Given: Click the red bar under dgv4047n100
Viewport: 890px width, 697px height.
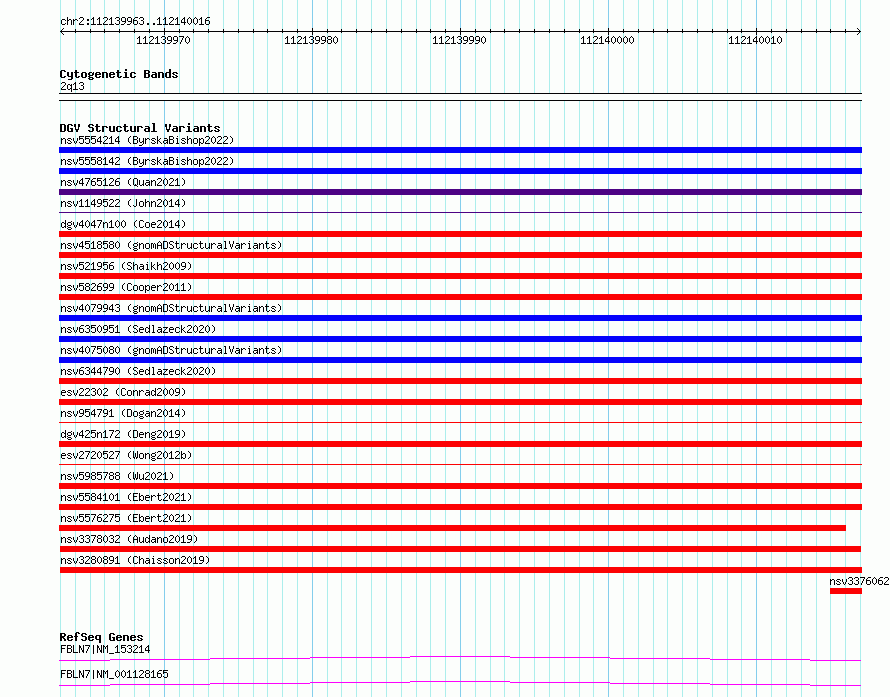Looking at the screenshot, I should (460, 234).
